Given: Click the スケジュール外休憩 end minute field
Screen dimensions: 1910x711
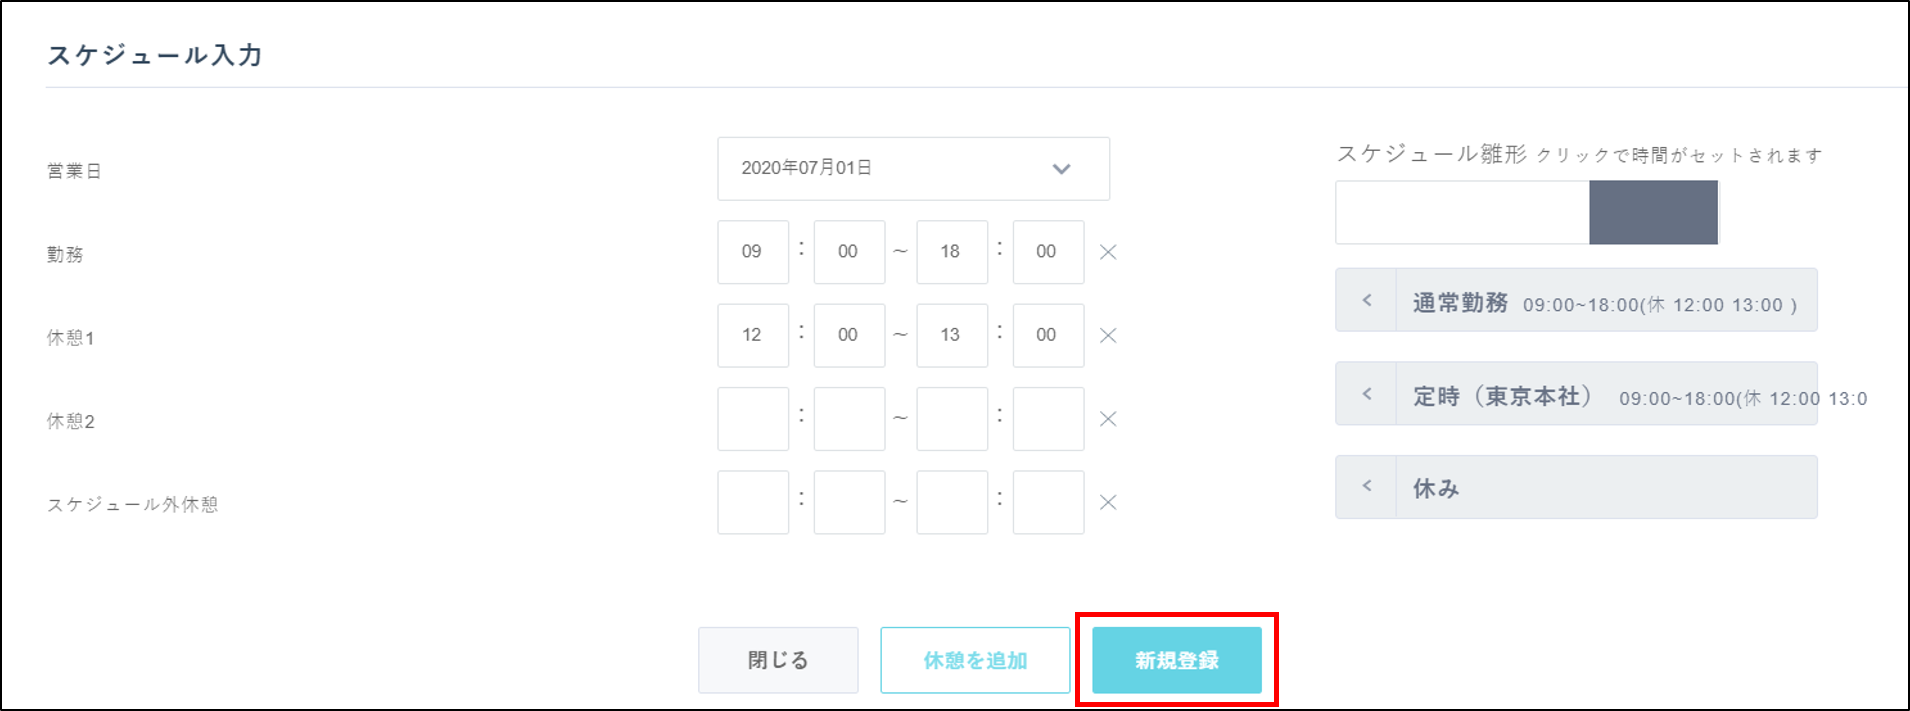Looking at the screenshot, I should pos(1047,502).
